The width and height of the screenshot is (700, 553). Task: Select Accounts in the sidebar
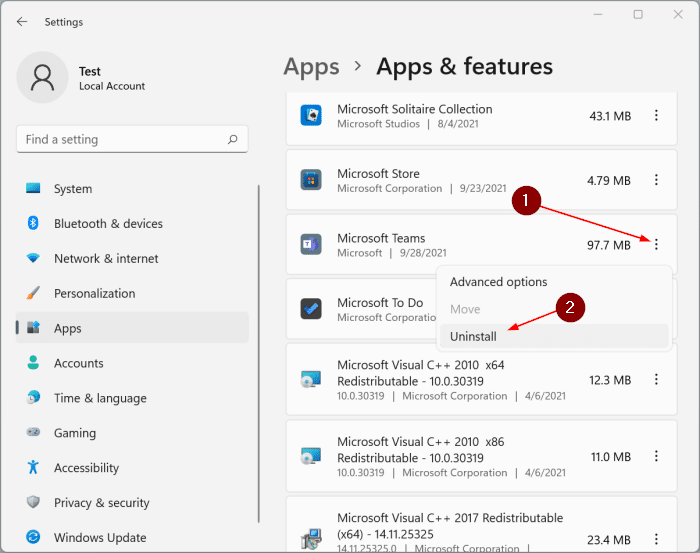132,363
